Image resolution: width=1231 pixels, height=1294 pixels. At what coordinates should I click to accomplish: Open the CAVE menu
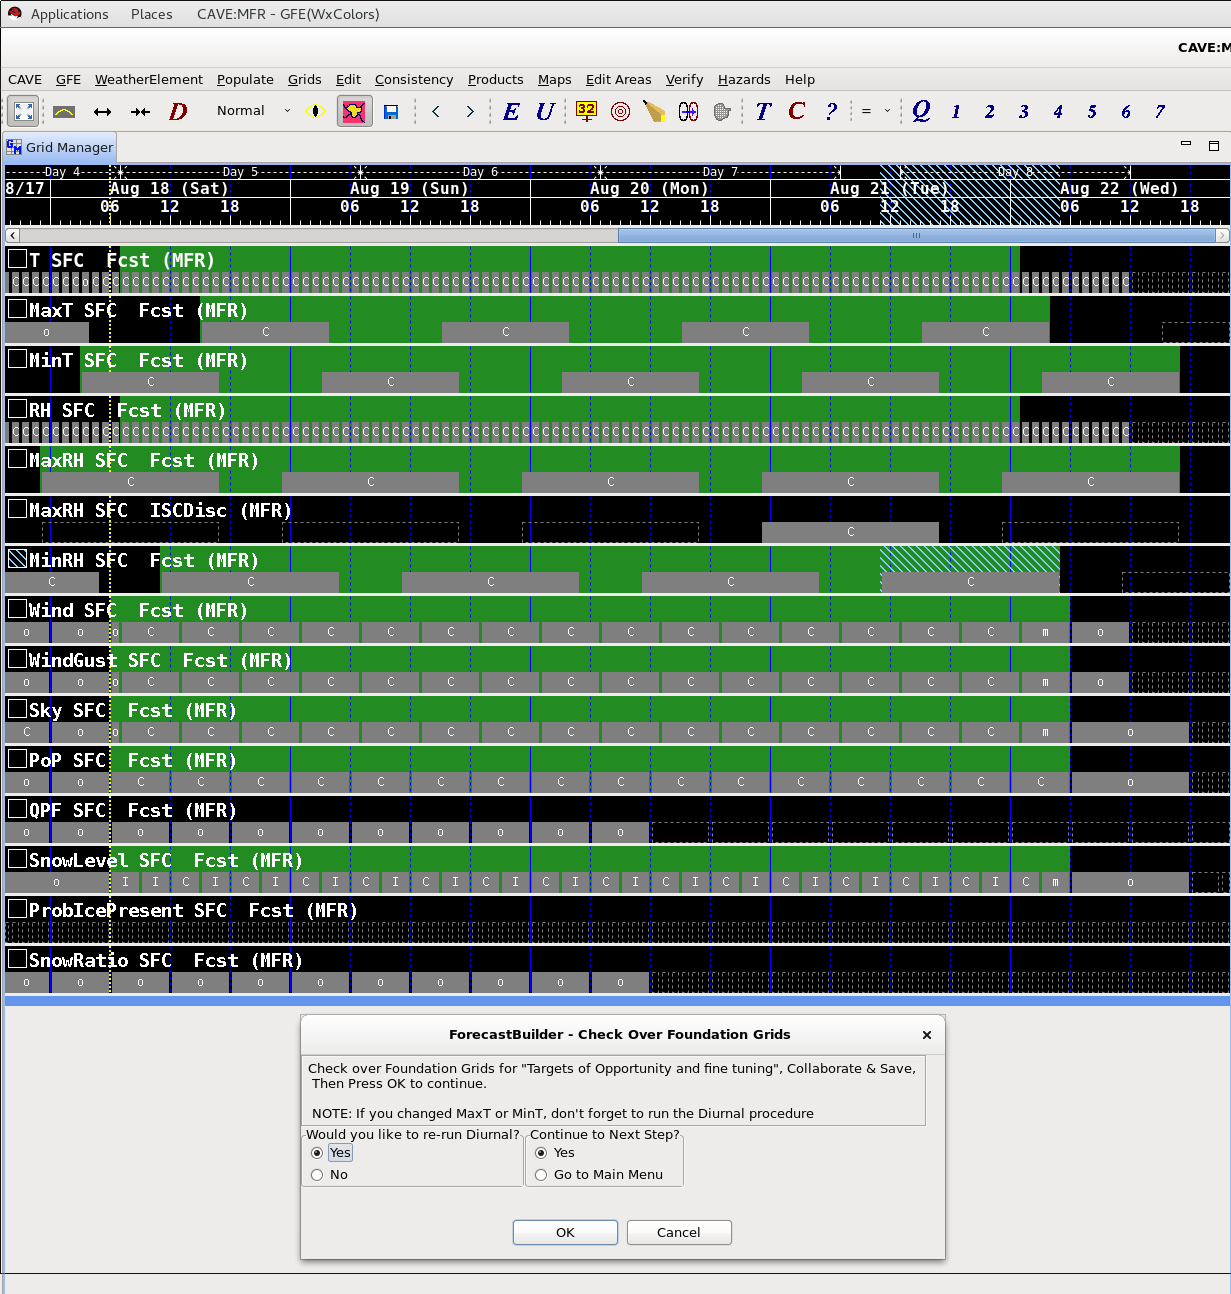pyautogui.click(x=25, y=79)
